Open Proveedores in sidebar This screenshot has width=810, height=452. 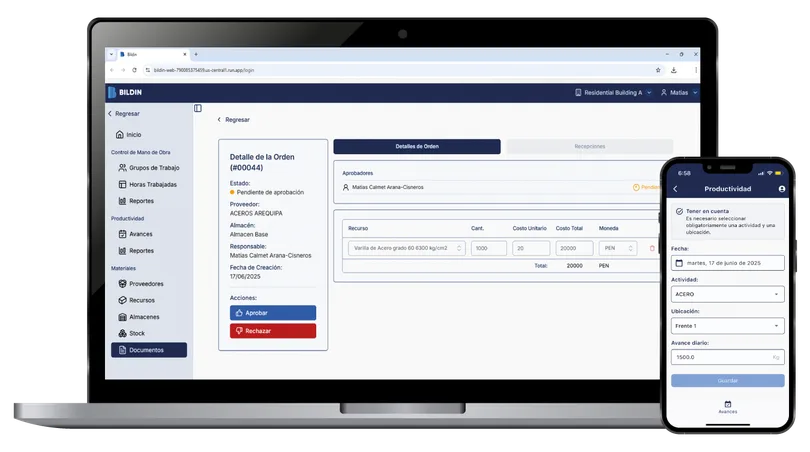(x=141, y=284)
